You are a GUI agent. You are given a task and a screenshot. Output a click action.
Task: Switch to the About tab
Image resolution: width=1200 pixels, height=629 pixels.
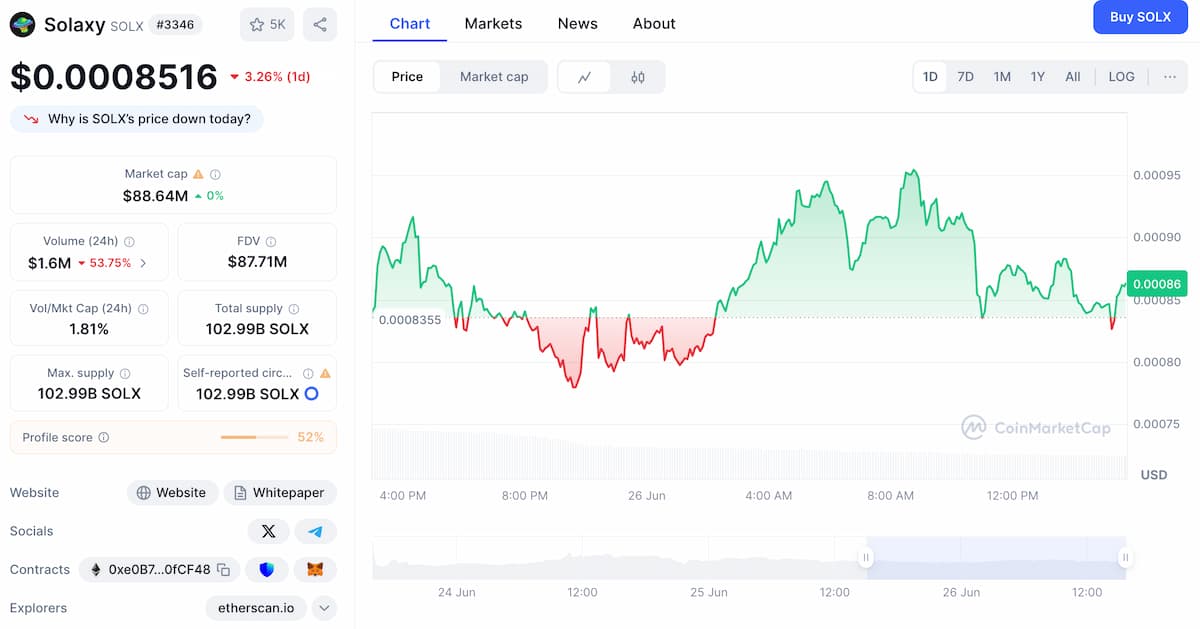(654, 23)
